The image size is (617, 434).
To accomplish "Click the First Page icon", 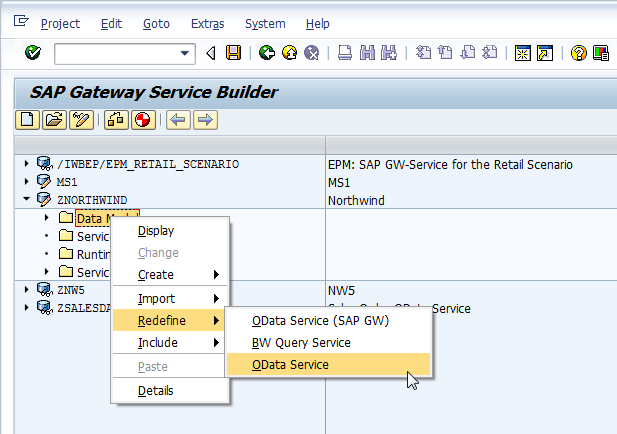I will pyautogui.click(x=423, y=53).
